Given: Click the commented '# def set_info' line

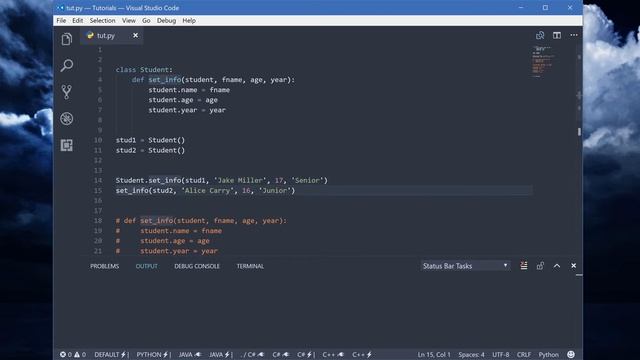Looking at the screenshot, I should [201, 221].
